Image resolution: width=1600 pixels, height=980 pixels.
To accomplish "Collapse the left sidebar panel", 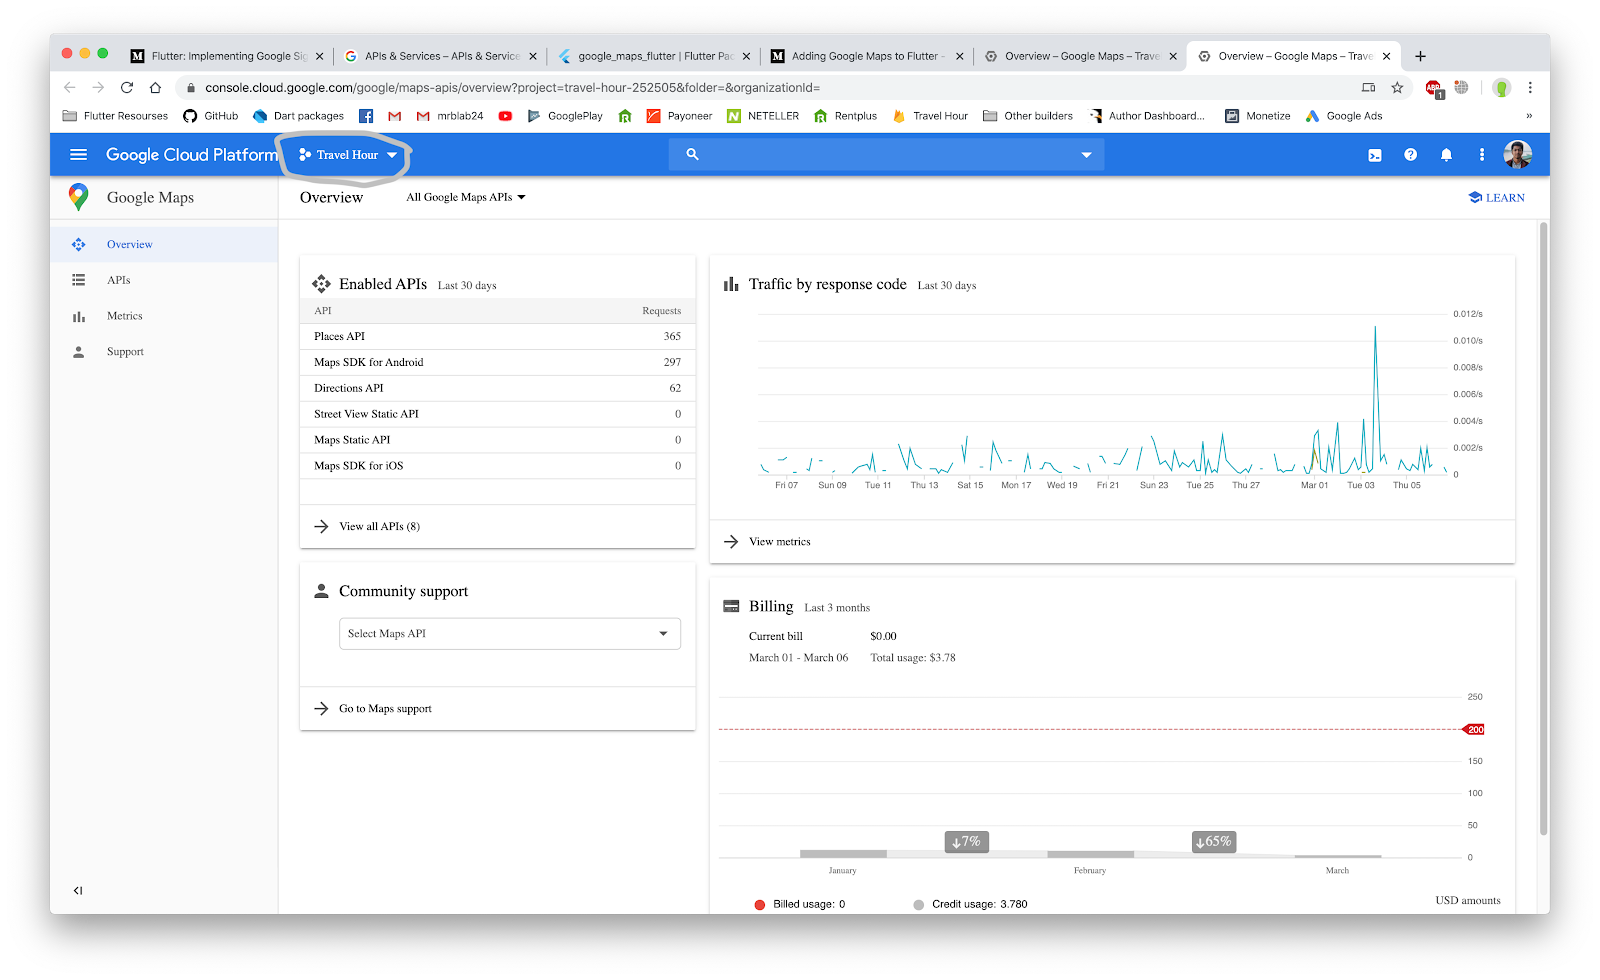I will [x=78, y=890].
